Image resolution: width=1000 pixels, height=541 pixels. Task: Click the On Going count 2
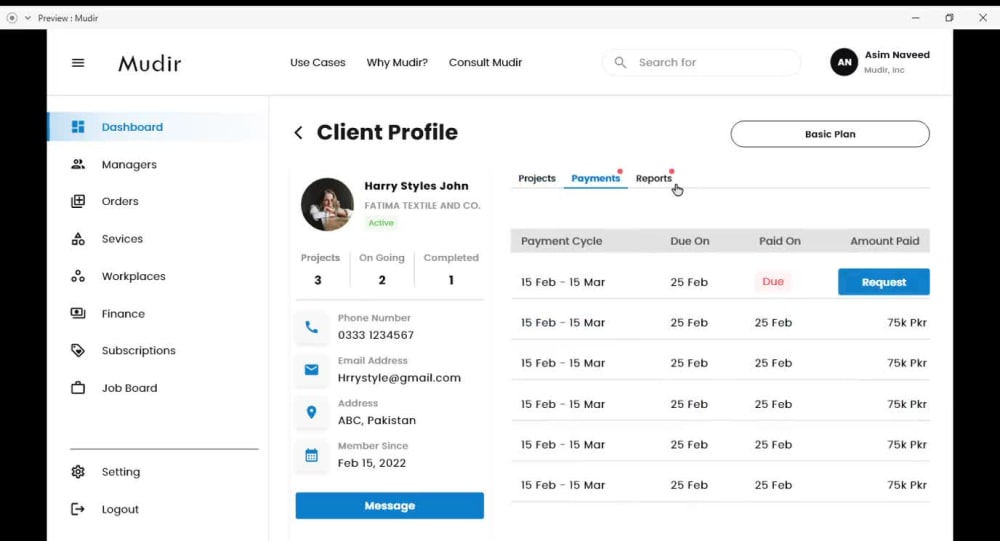coord(382,280)
